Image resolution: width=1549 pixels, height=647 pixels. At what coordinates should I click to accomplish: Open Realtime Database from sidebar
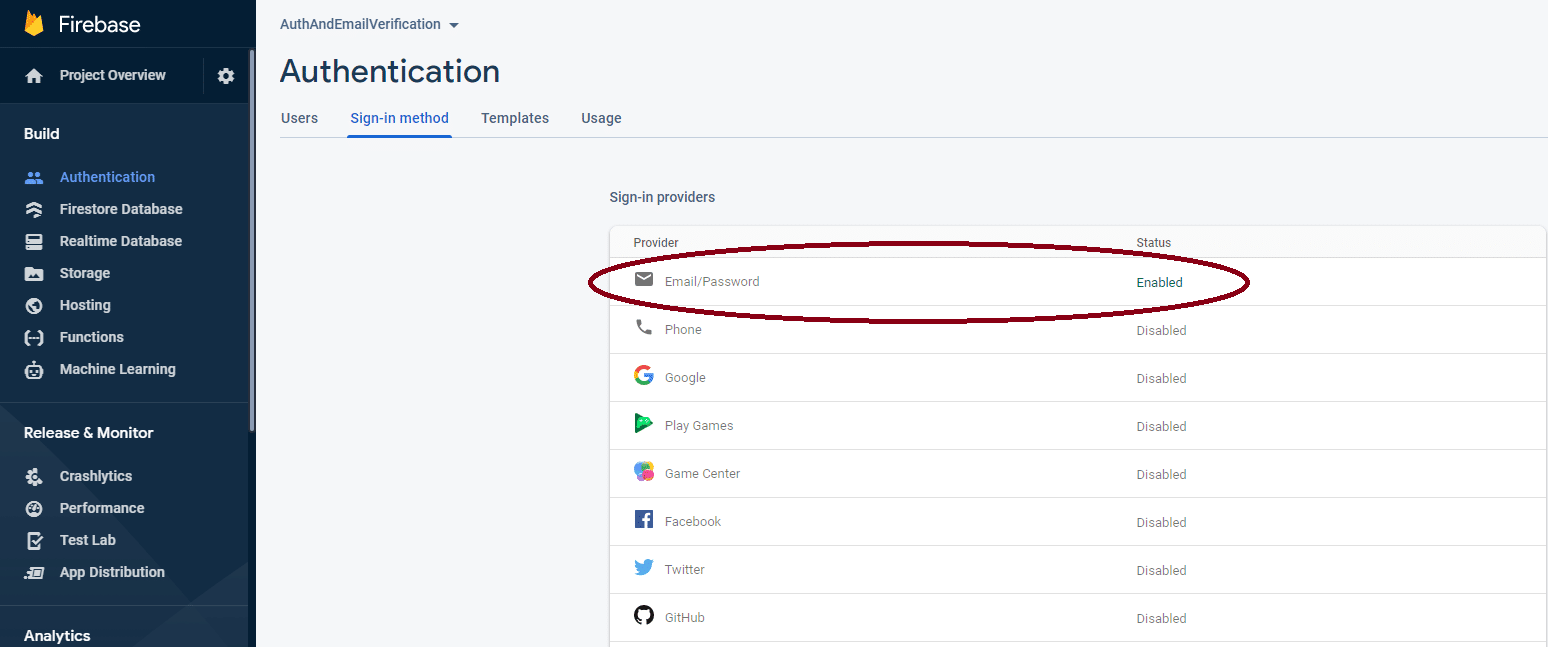tap(121, 241)
